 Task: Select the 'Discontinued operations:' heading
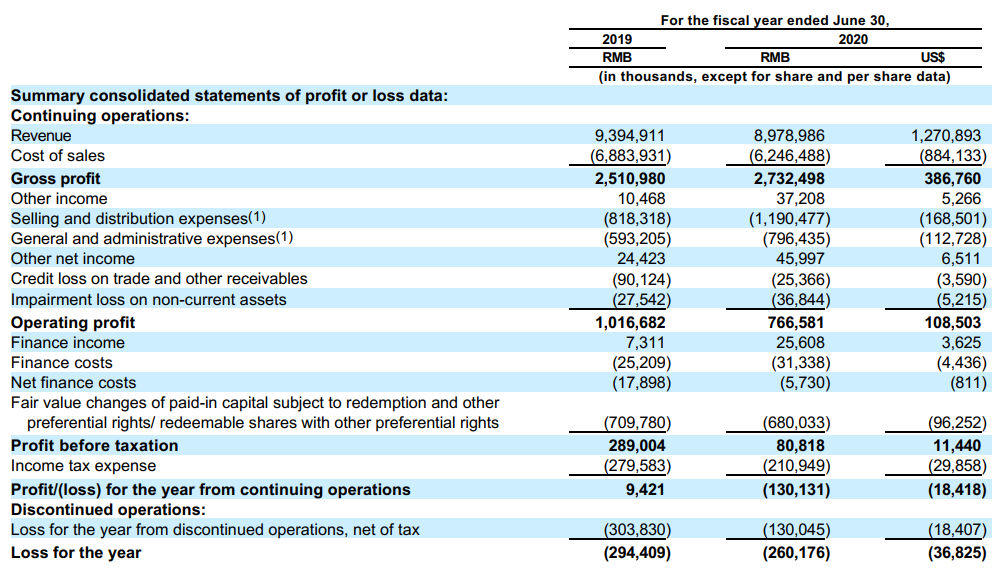108,510
